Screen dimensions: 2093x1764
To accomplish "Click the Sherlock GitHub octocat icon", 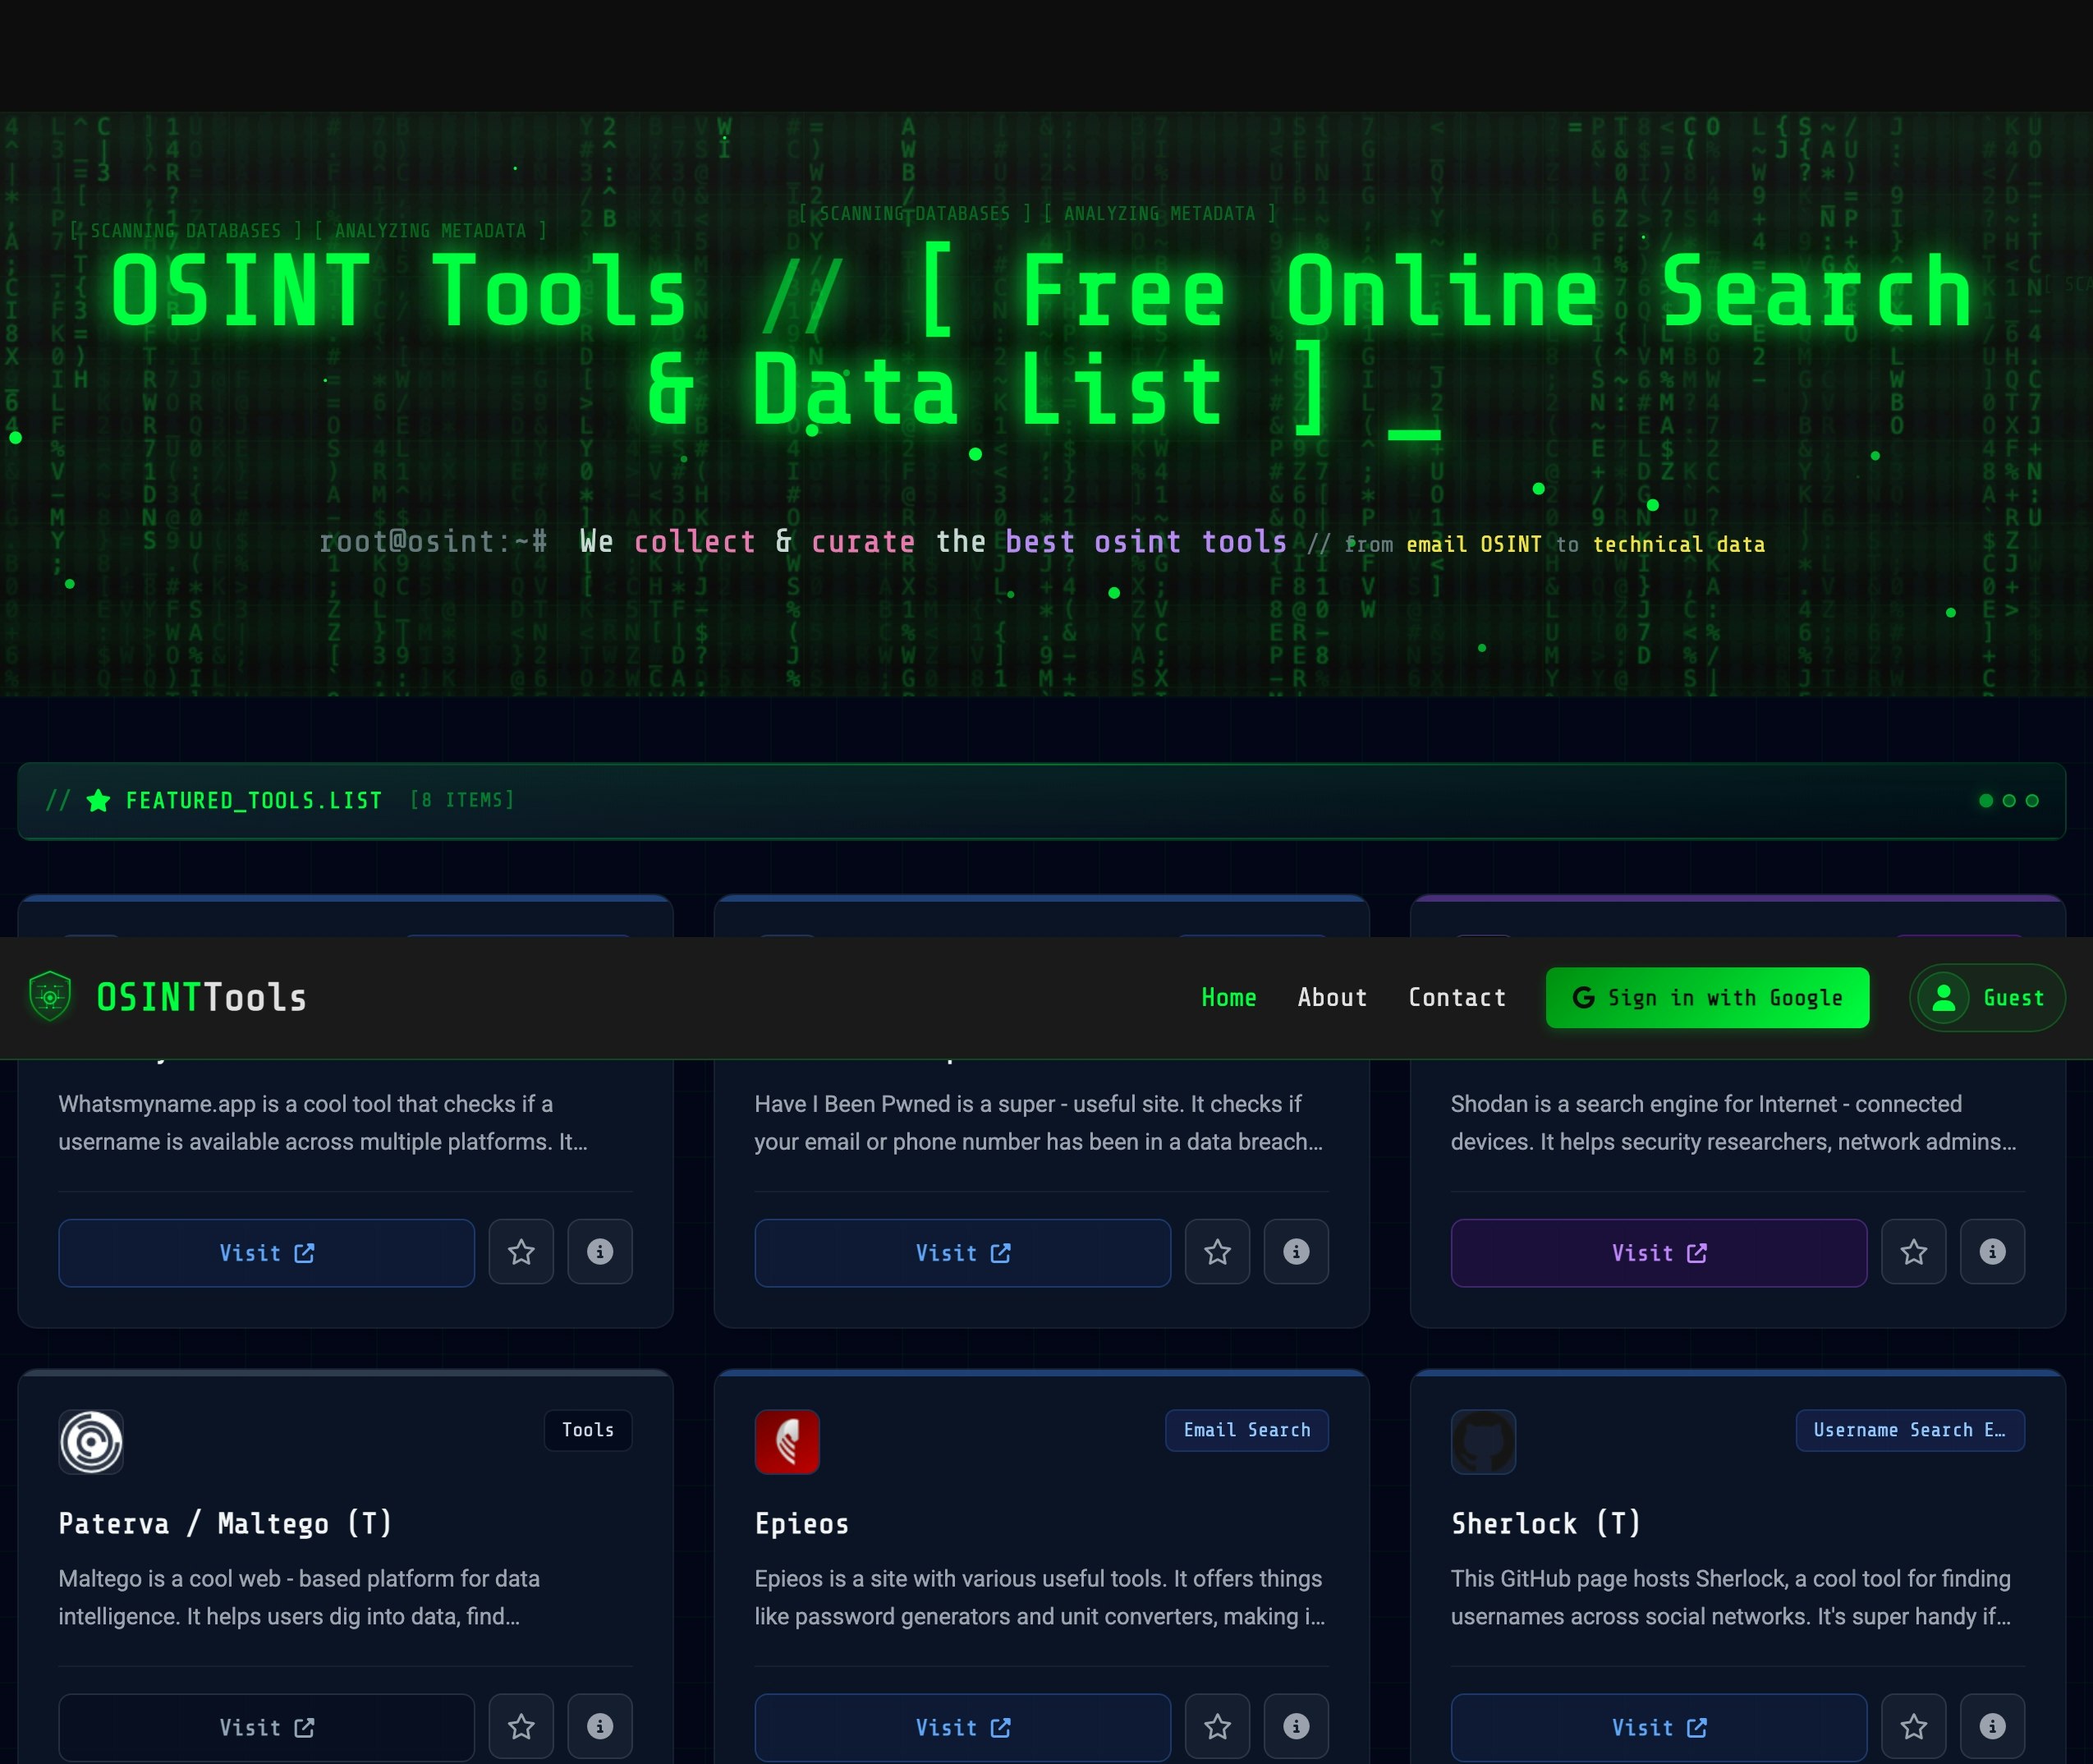I will pos(1483,1441).
